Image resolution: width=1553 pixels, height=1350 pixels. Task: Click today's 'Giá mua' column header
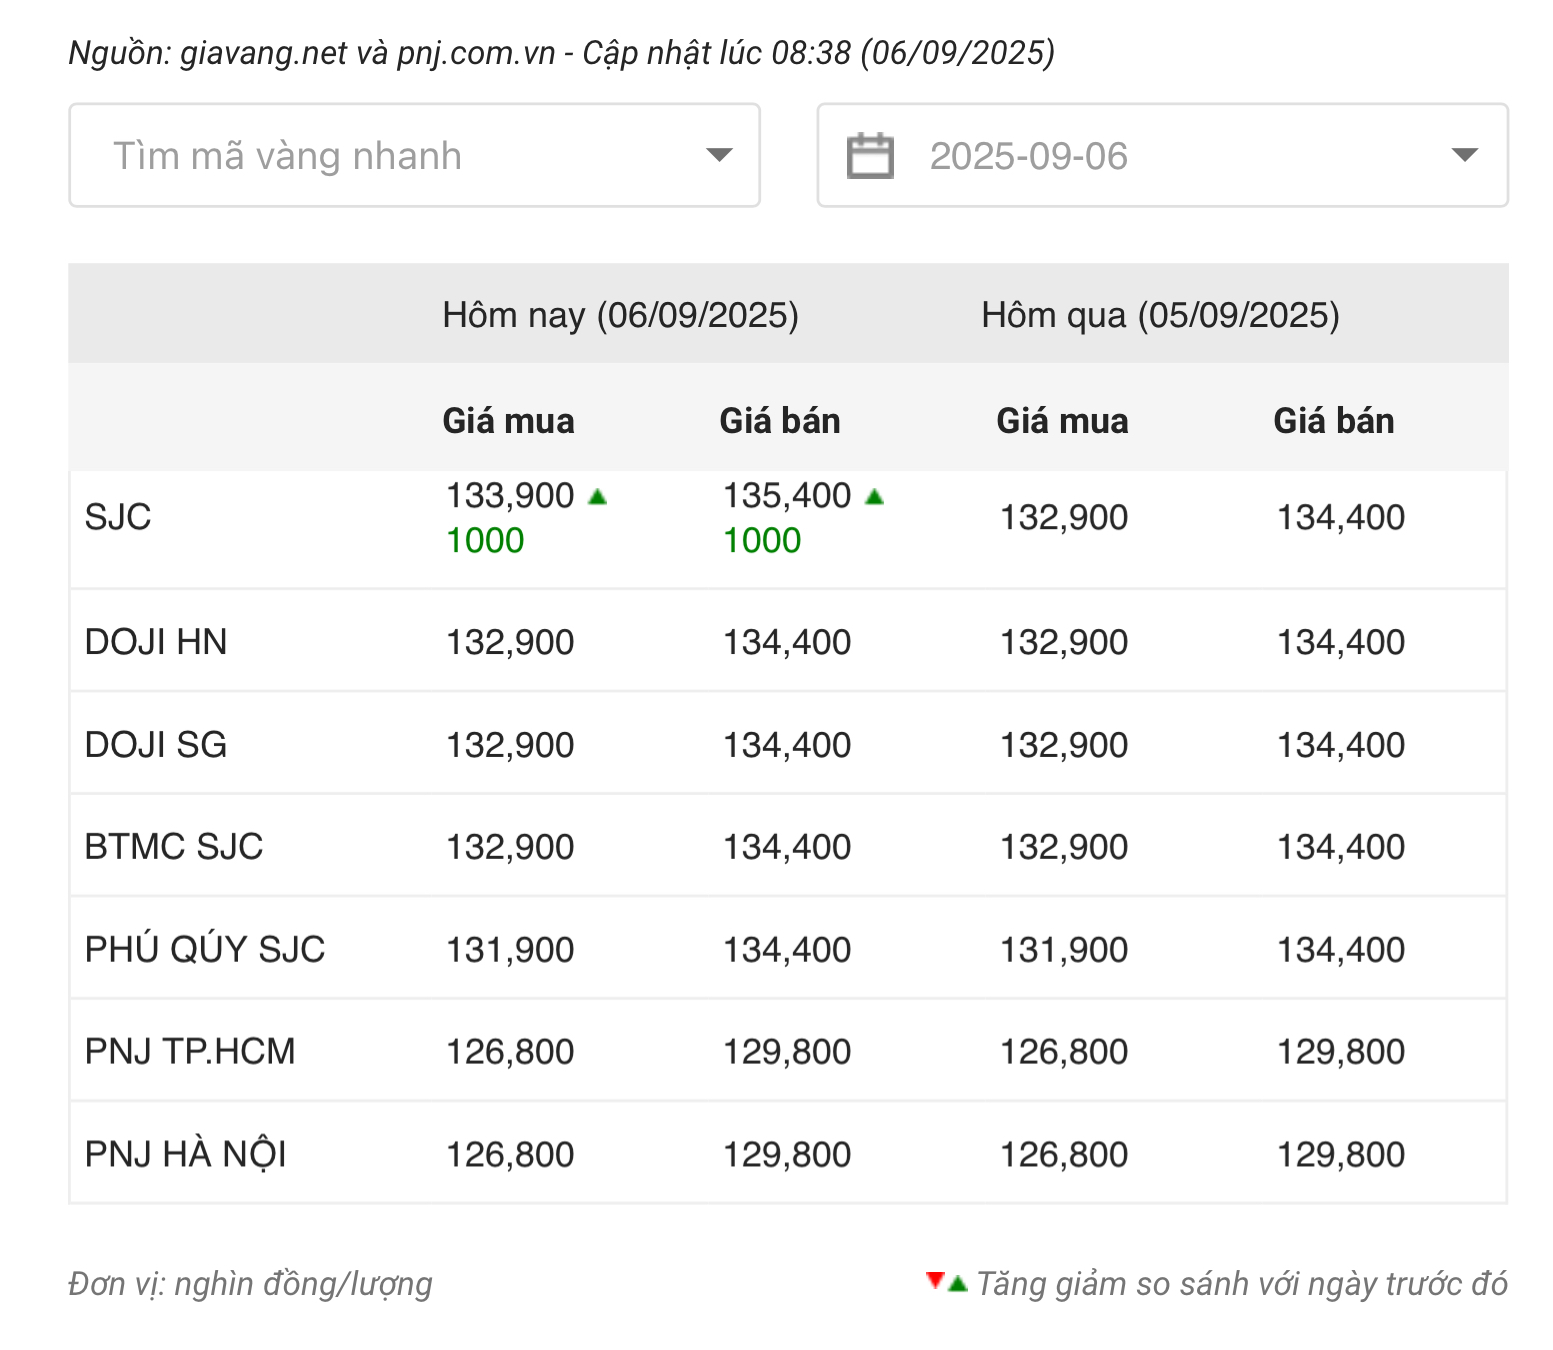(508, 421)
